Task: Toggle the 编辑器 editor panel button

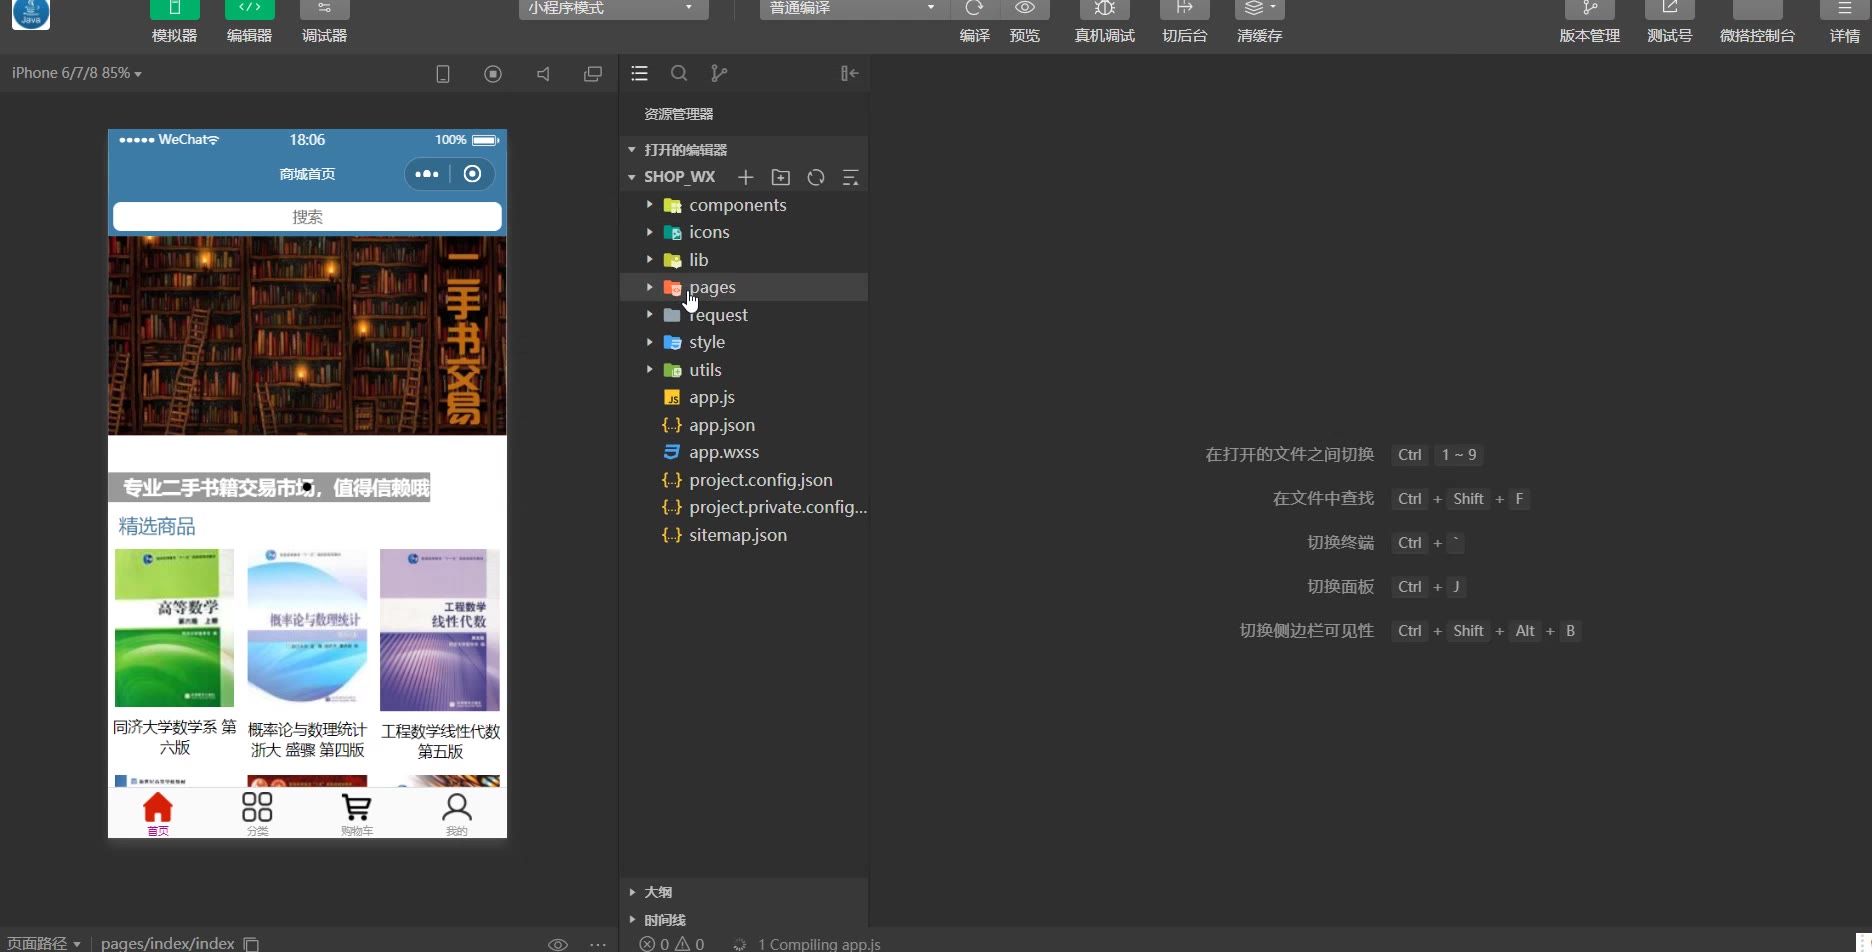Action: click(249, 10)
